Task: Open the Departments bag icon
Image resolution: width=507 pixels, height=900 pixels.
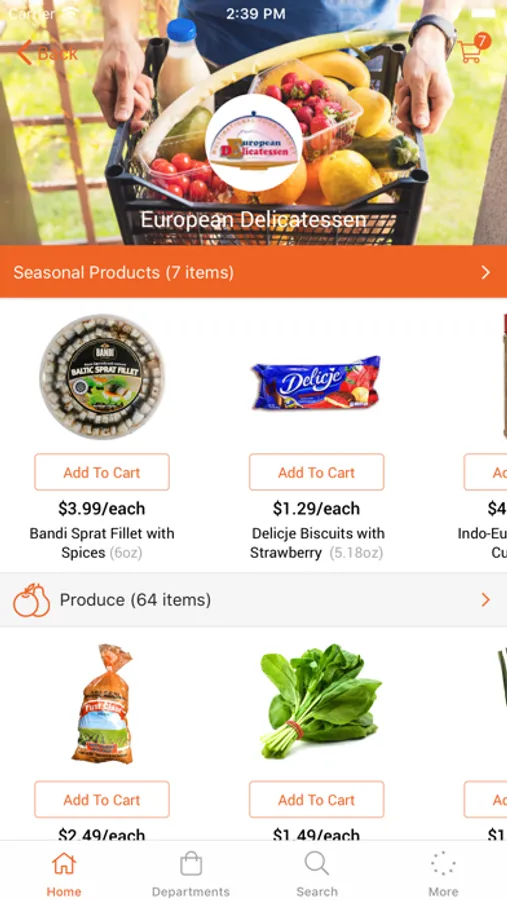Action: click(x=191, y=864)
